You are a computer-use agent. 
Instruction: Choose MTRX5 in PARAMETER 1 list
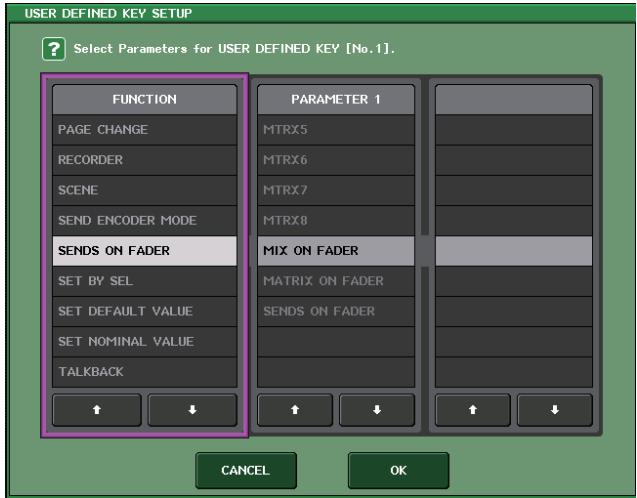pyautogui.click(x=336, y=130)
